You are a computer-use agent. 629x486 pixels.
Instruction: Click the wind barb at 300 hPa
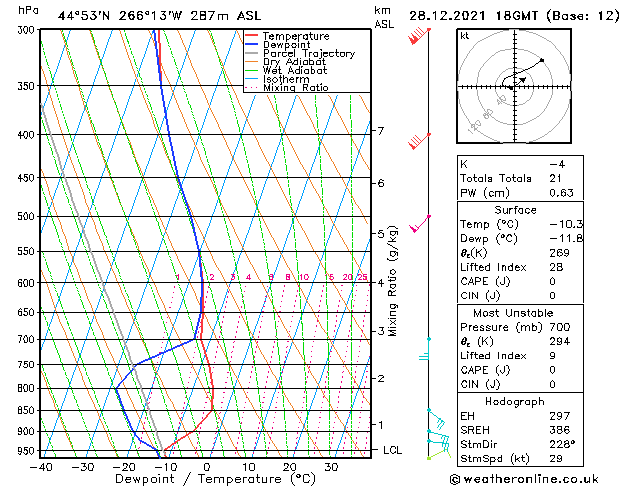coord(419,37)
